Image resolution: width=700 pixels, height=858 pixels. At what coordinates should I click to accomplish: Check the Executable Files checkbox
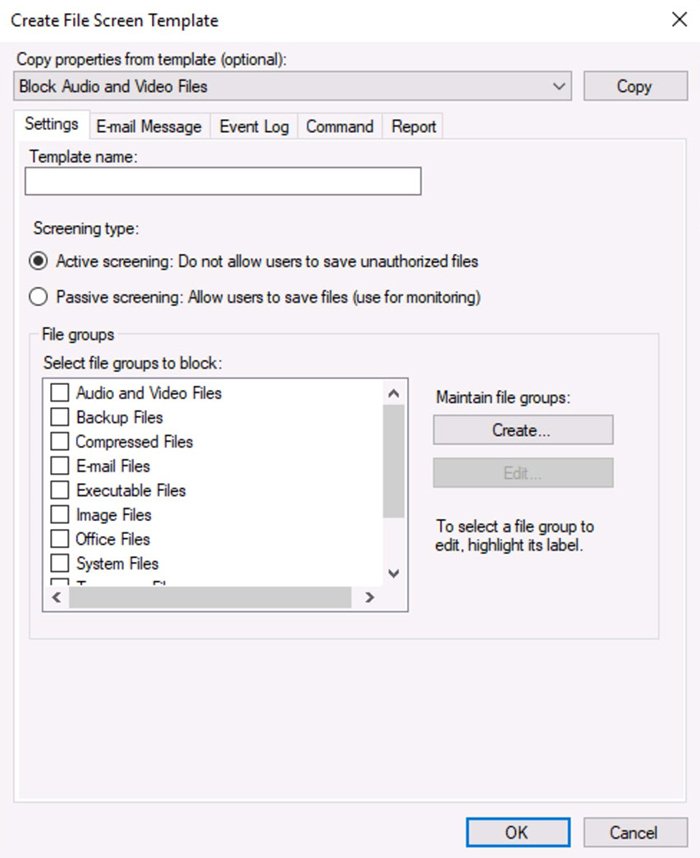tap(60, 491)
